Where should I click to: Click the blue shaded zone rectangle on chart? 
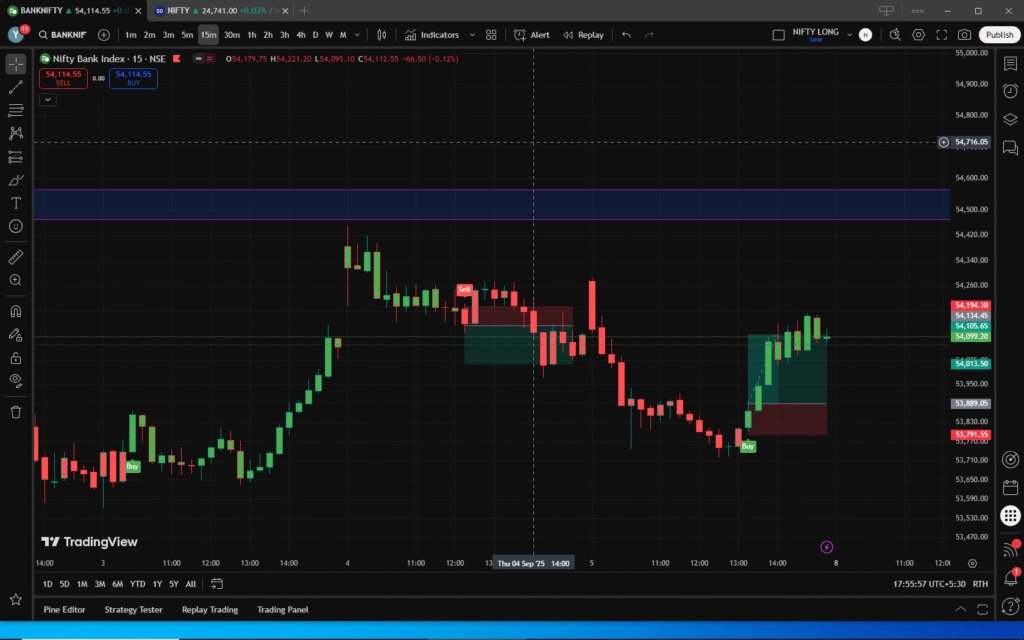click(x=490, y=204)
